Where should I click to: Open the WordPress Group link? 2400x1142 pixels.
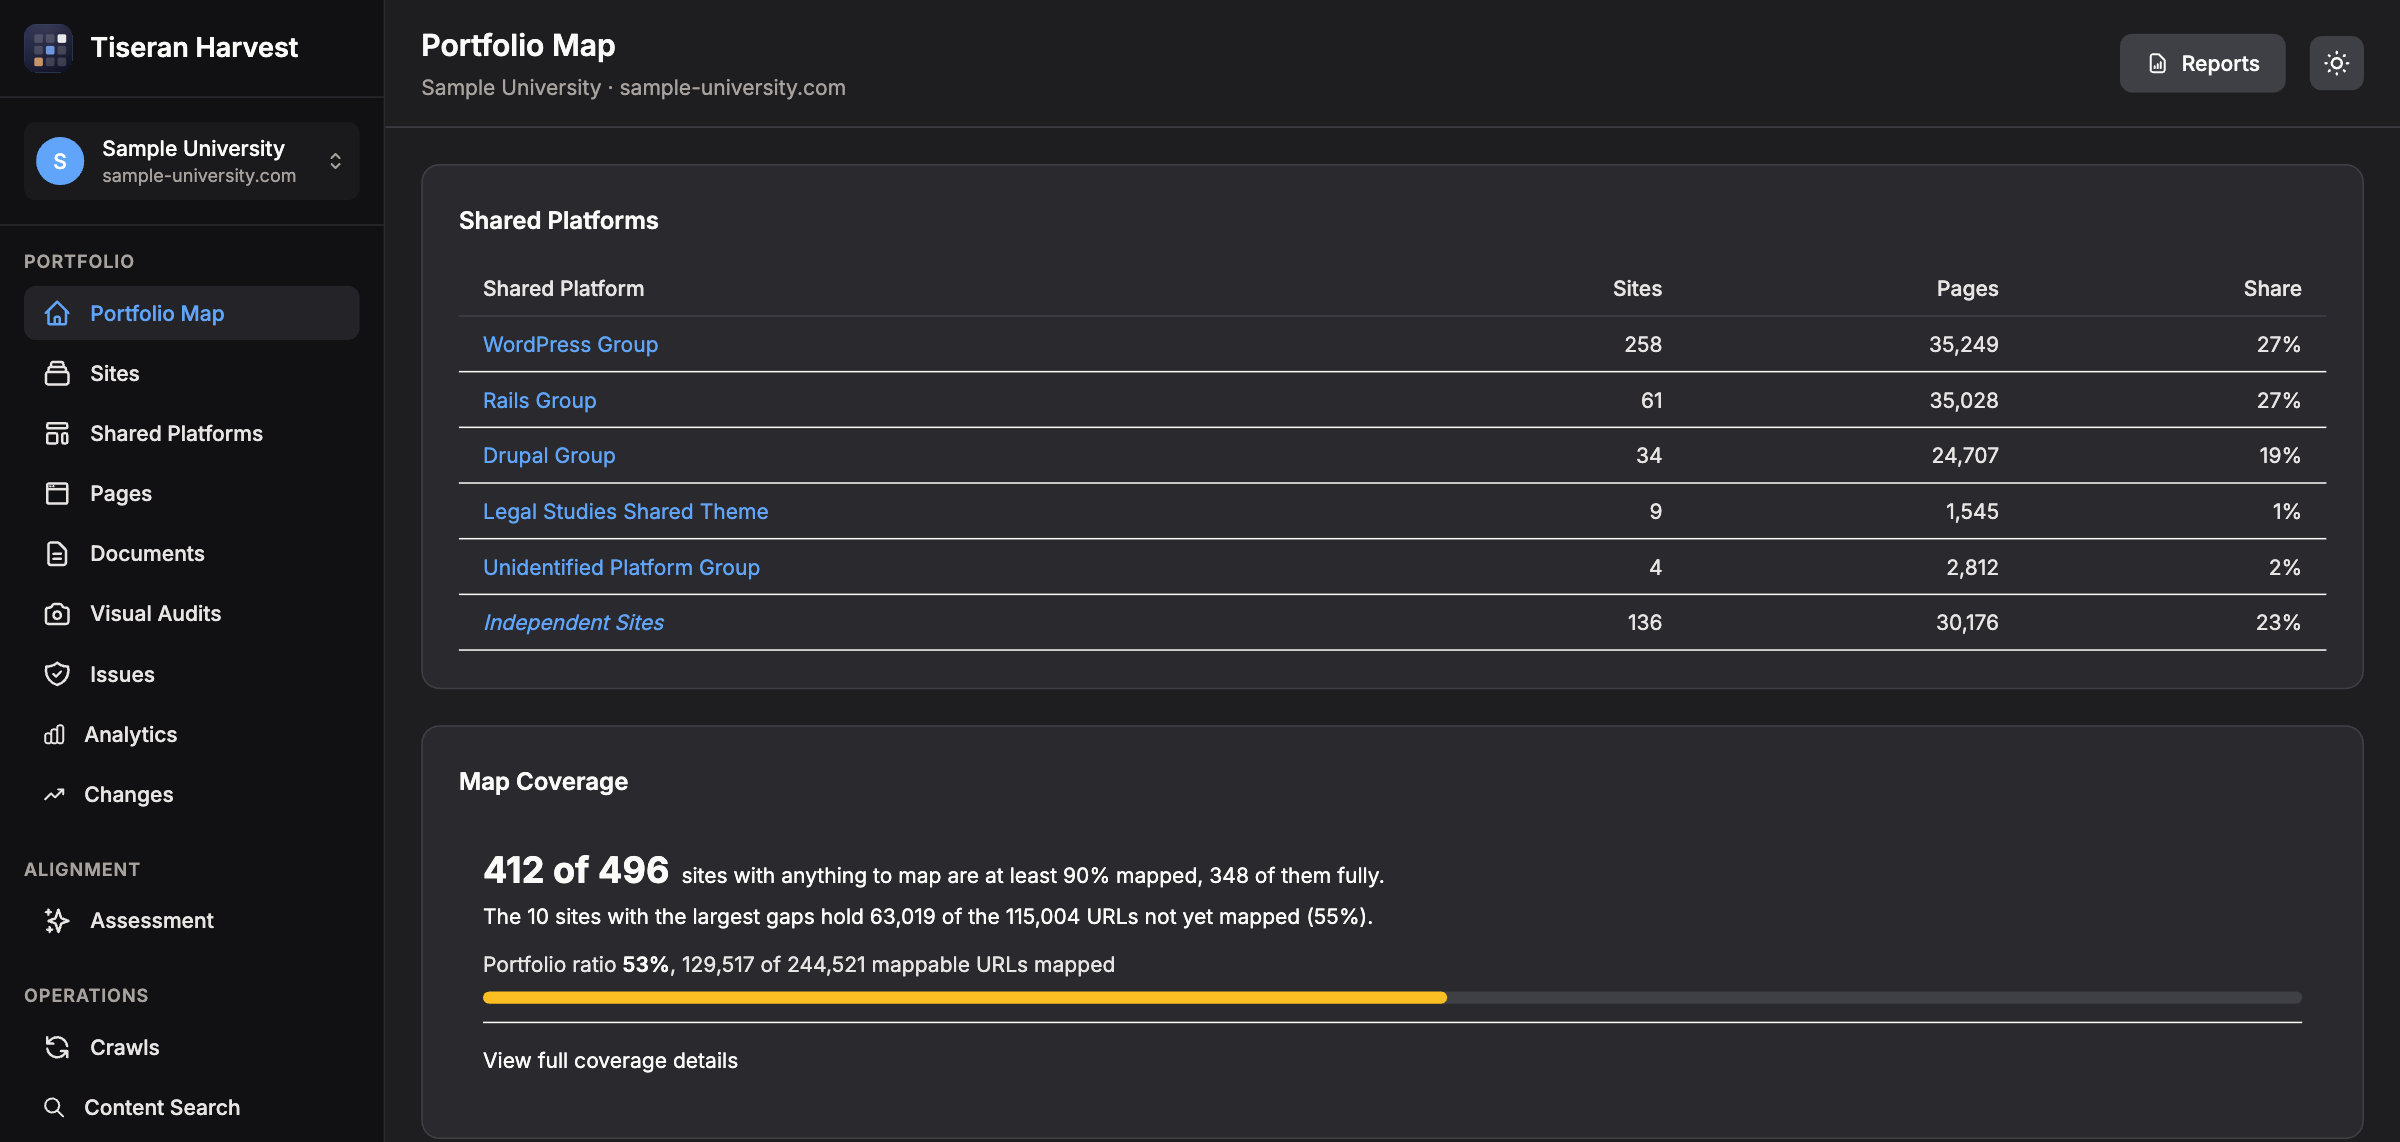point(570,344)
